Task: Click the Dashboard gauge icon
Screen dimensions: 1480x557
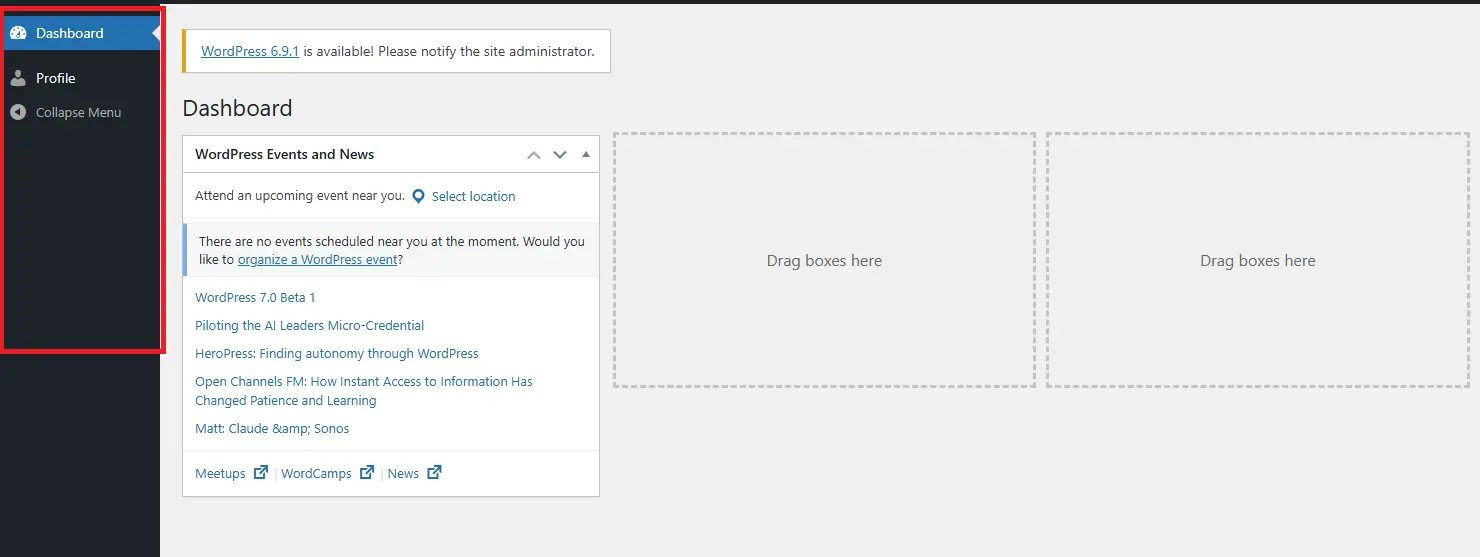Action: [x=18, y=33]
